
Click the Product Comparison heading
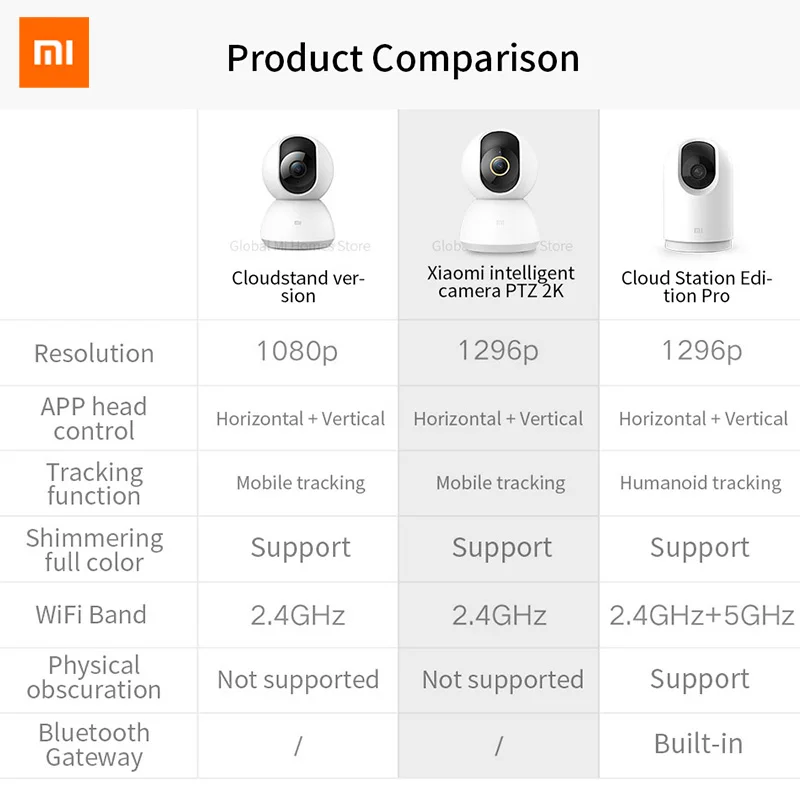click(402, 58)
